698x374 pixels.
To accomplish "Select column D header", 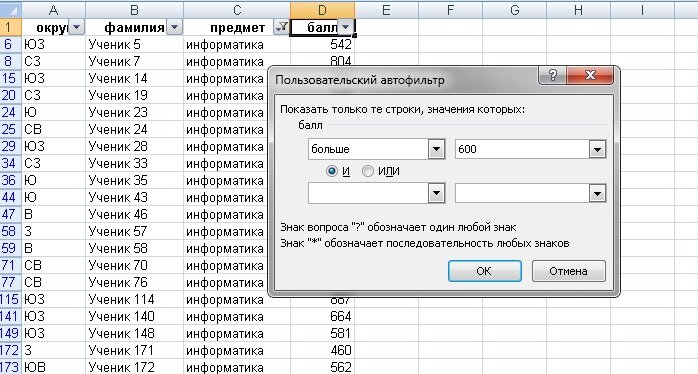I will click(x=322, y=10).
